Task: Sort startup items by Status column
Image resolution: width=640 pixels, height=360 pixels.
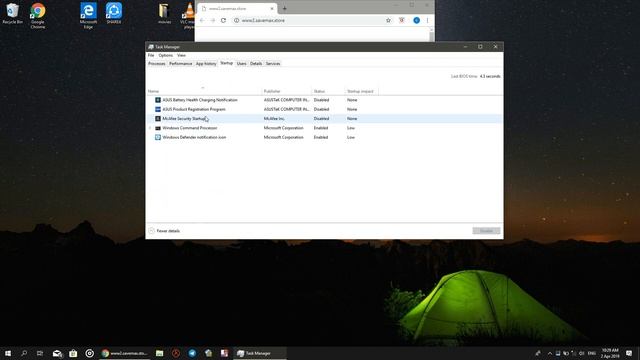Action: pos(328,91)
